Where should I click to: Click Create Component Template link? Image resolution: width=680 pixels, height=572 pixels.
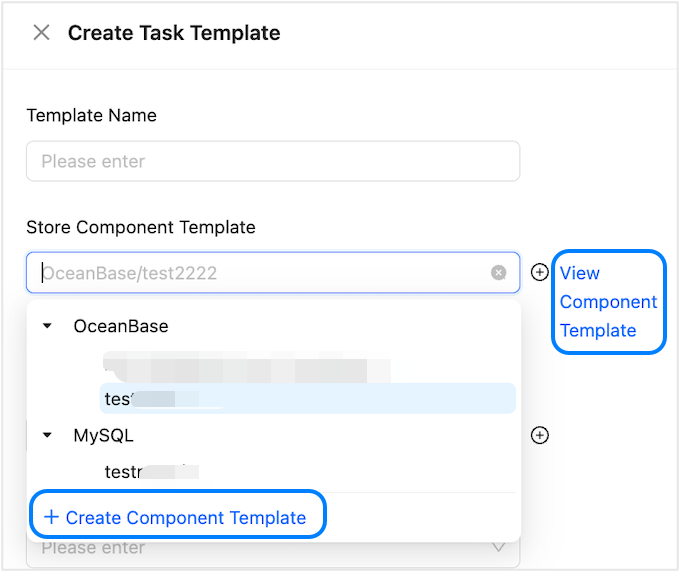(x=185, y=518)
